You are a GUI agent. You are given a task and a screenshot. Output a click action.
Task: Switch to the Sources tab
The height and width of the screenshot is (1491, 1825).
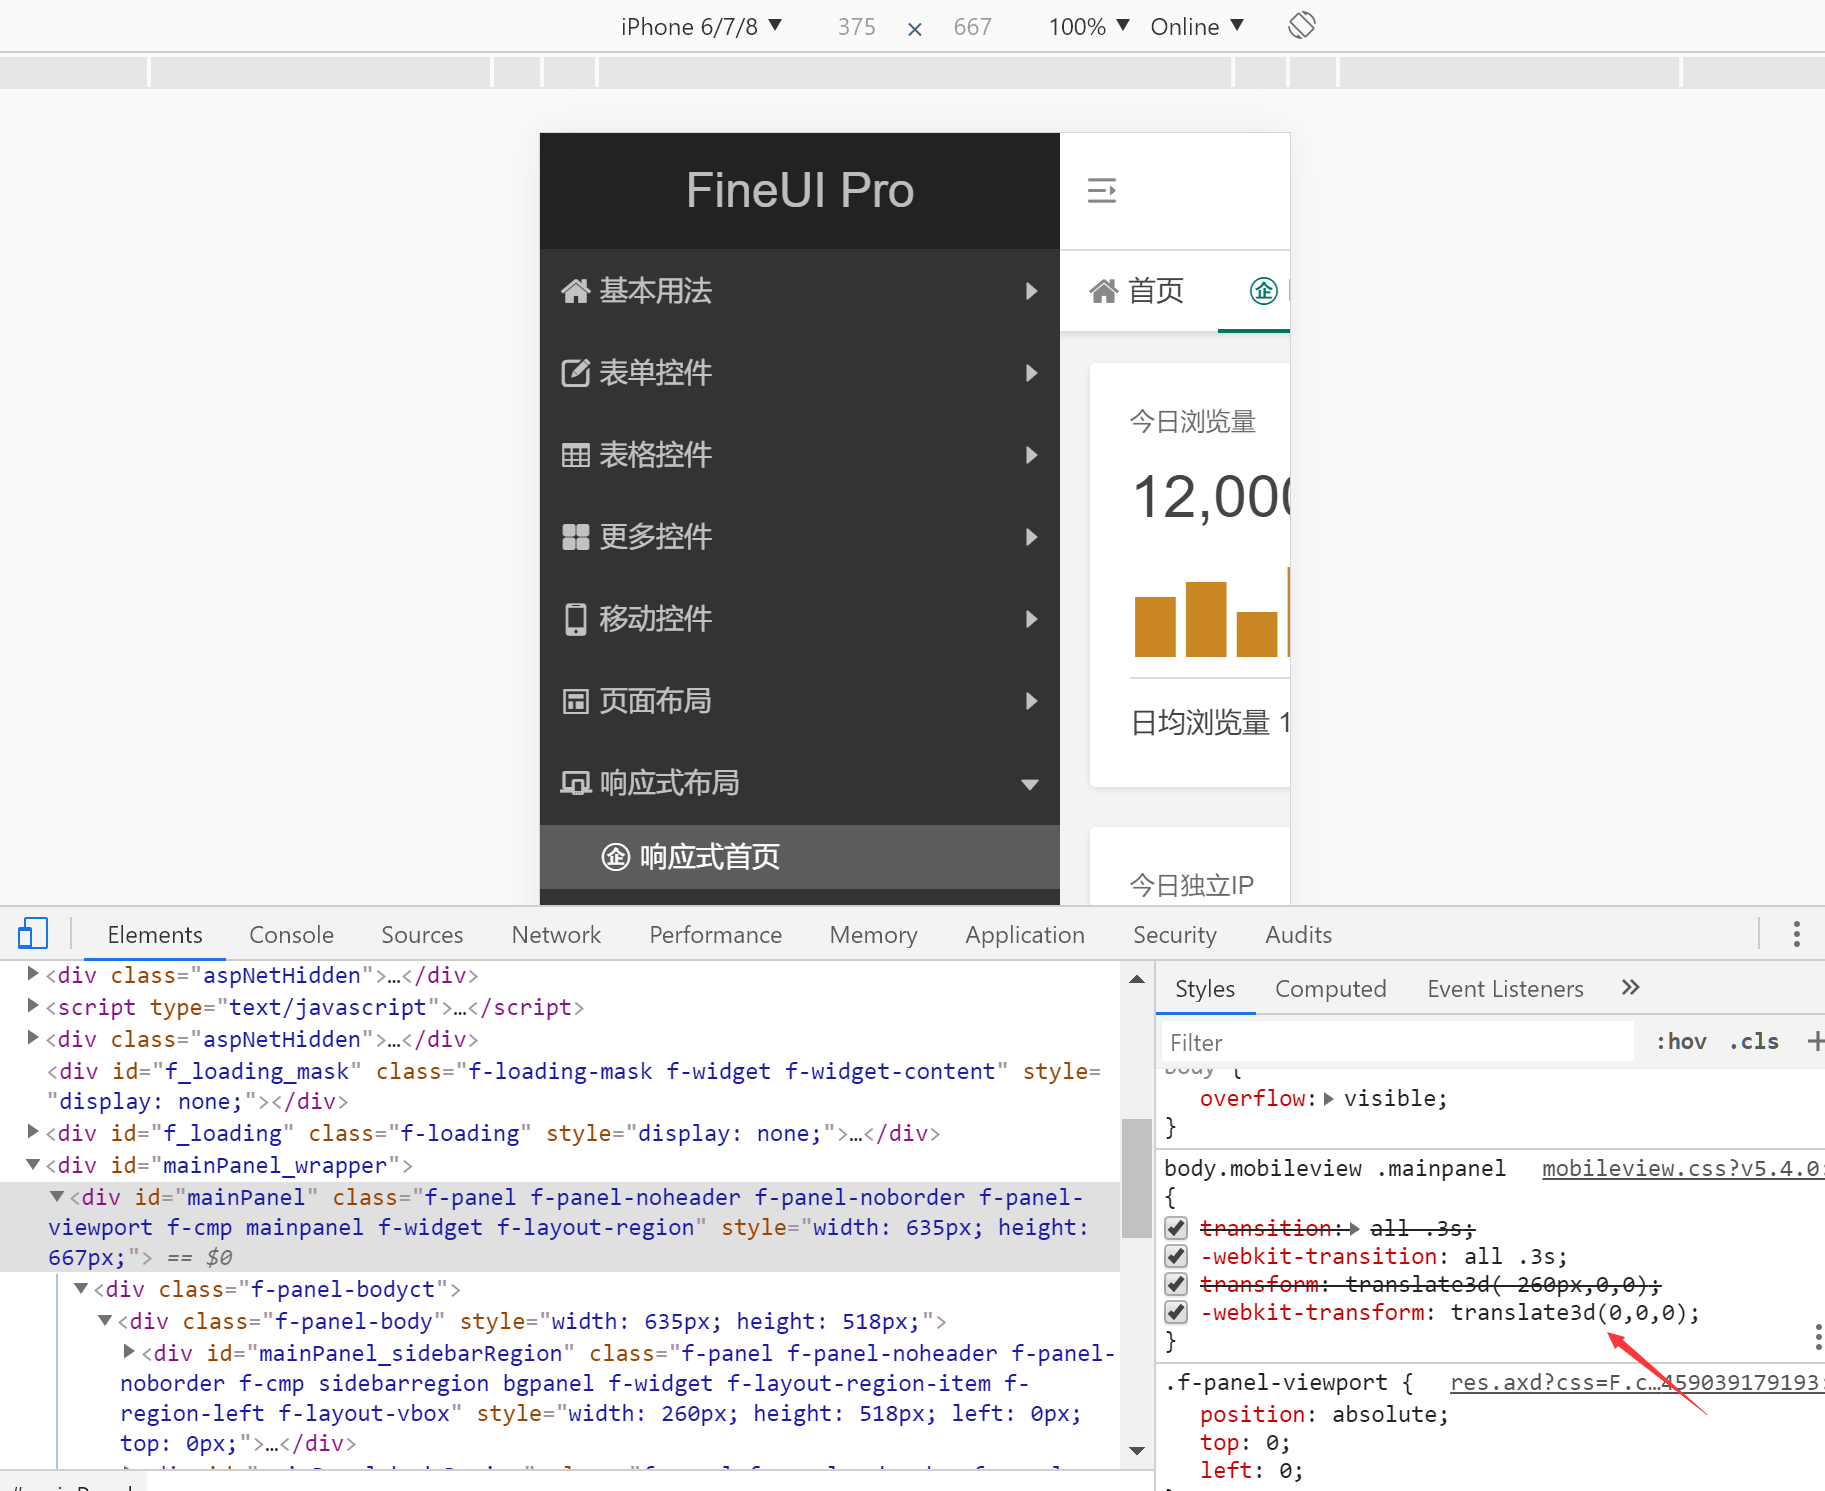(x=422, y=934)
